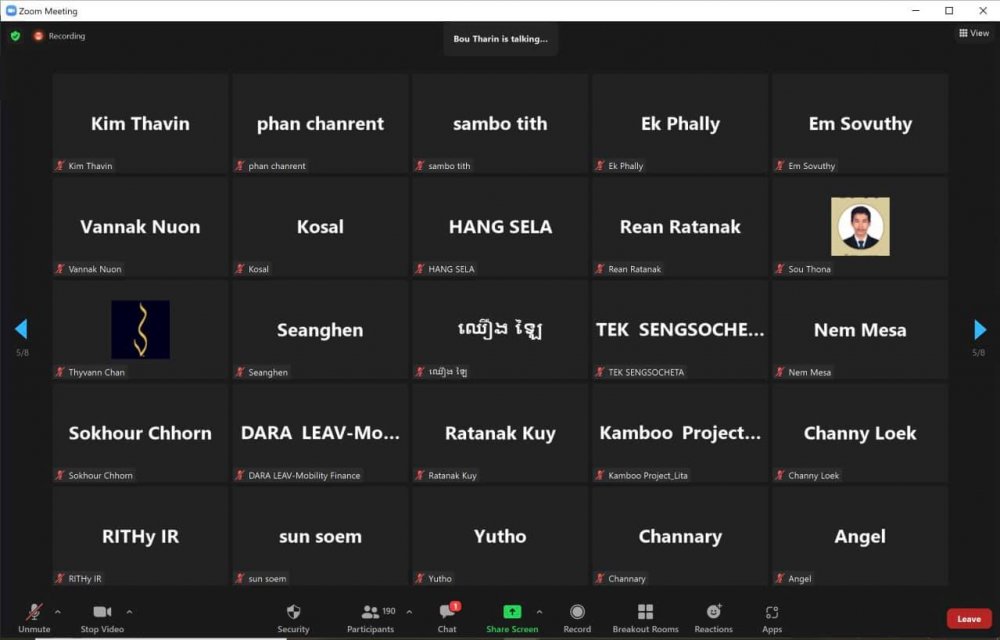Go to next gallery page arrow
The image size is (1000, 640).
pyautogui.click(x=980, y=330)
